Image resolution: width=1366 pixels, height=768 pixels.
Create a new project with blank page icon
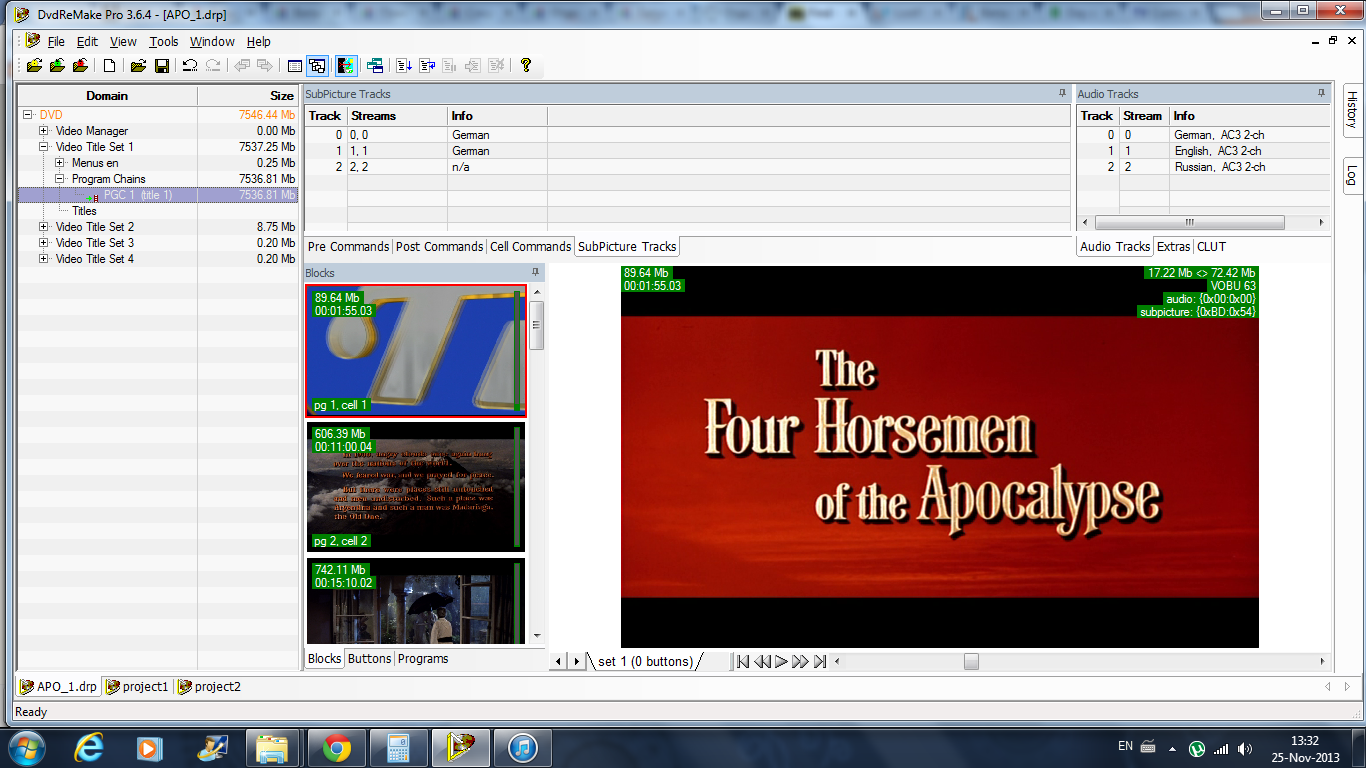[x=110, y=66]
